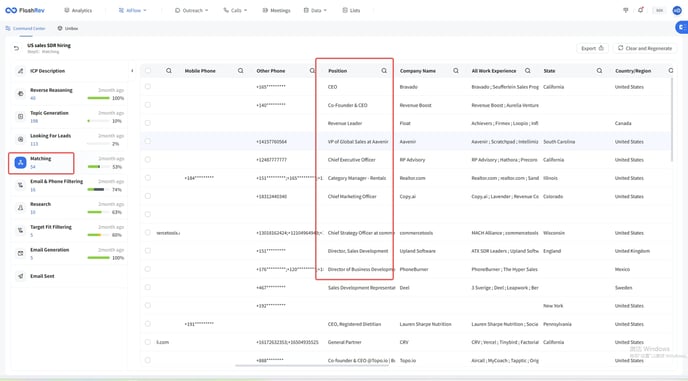Screen dimensions: 688x381
Task: Click the Export button
Action: [592, 48]
